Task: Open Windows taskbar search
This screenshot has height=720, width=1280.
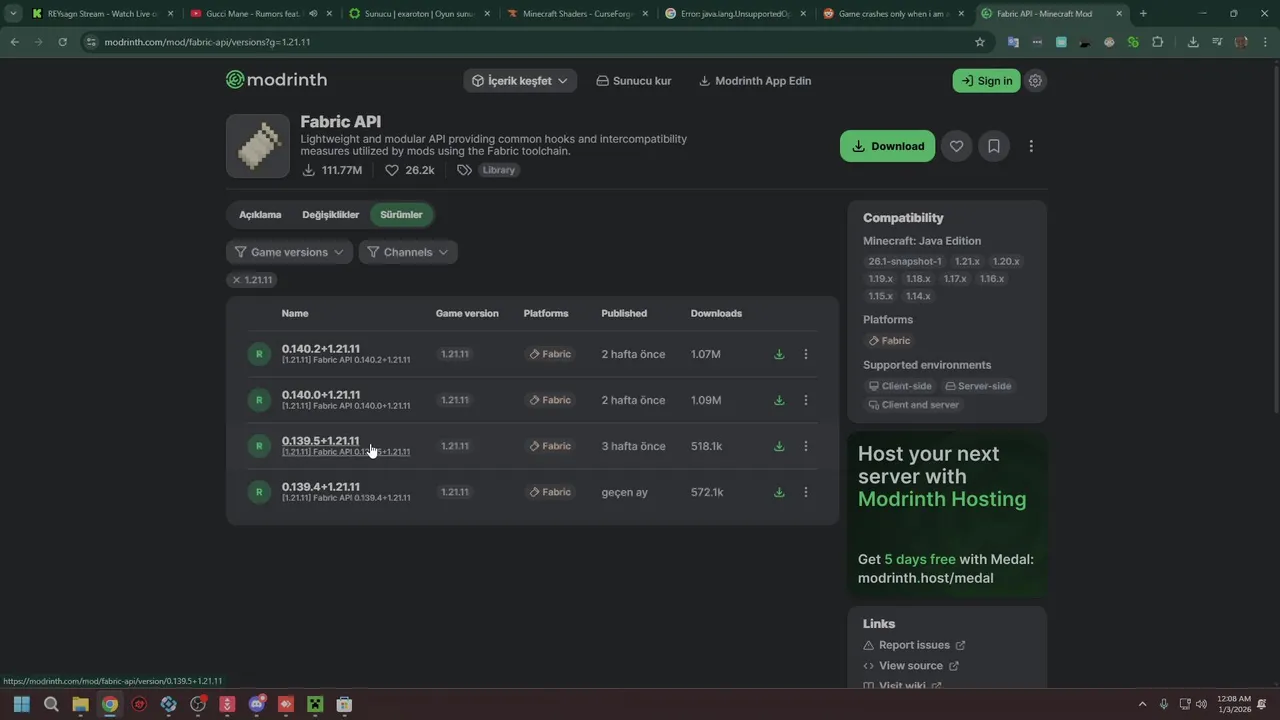Action: pyautogui.click(x=51, y=704)
